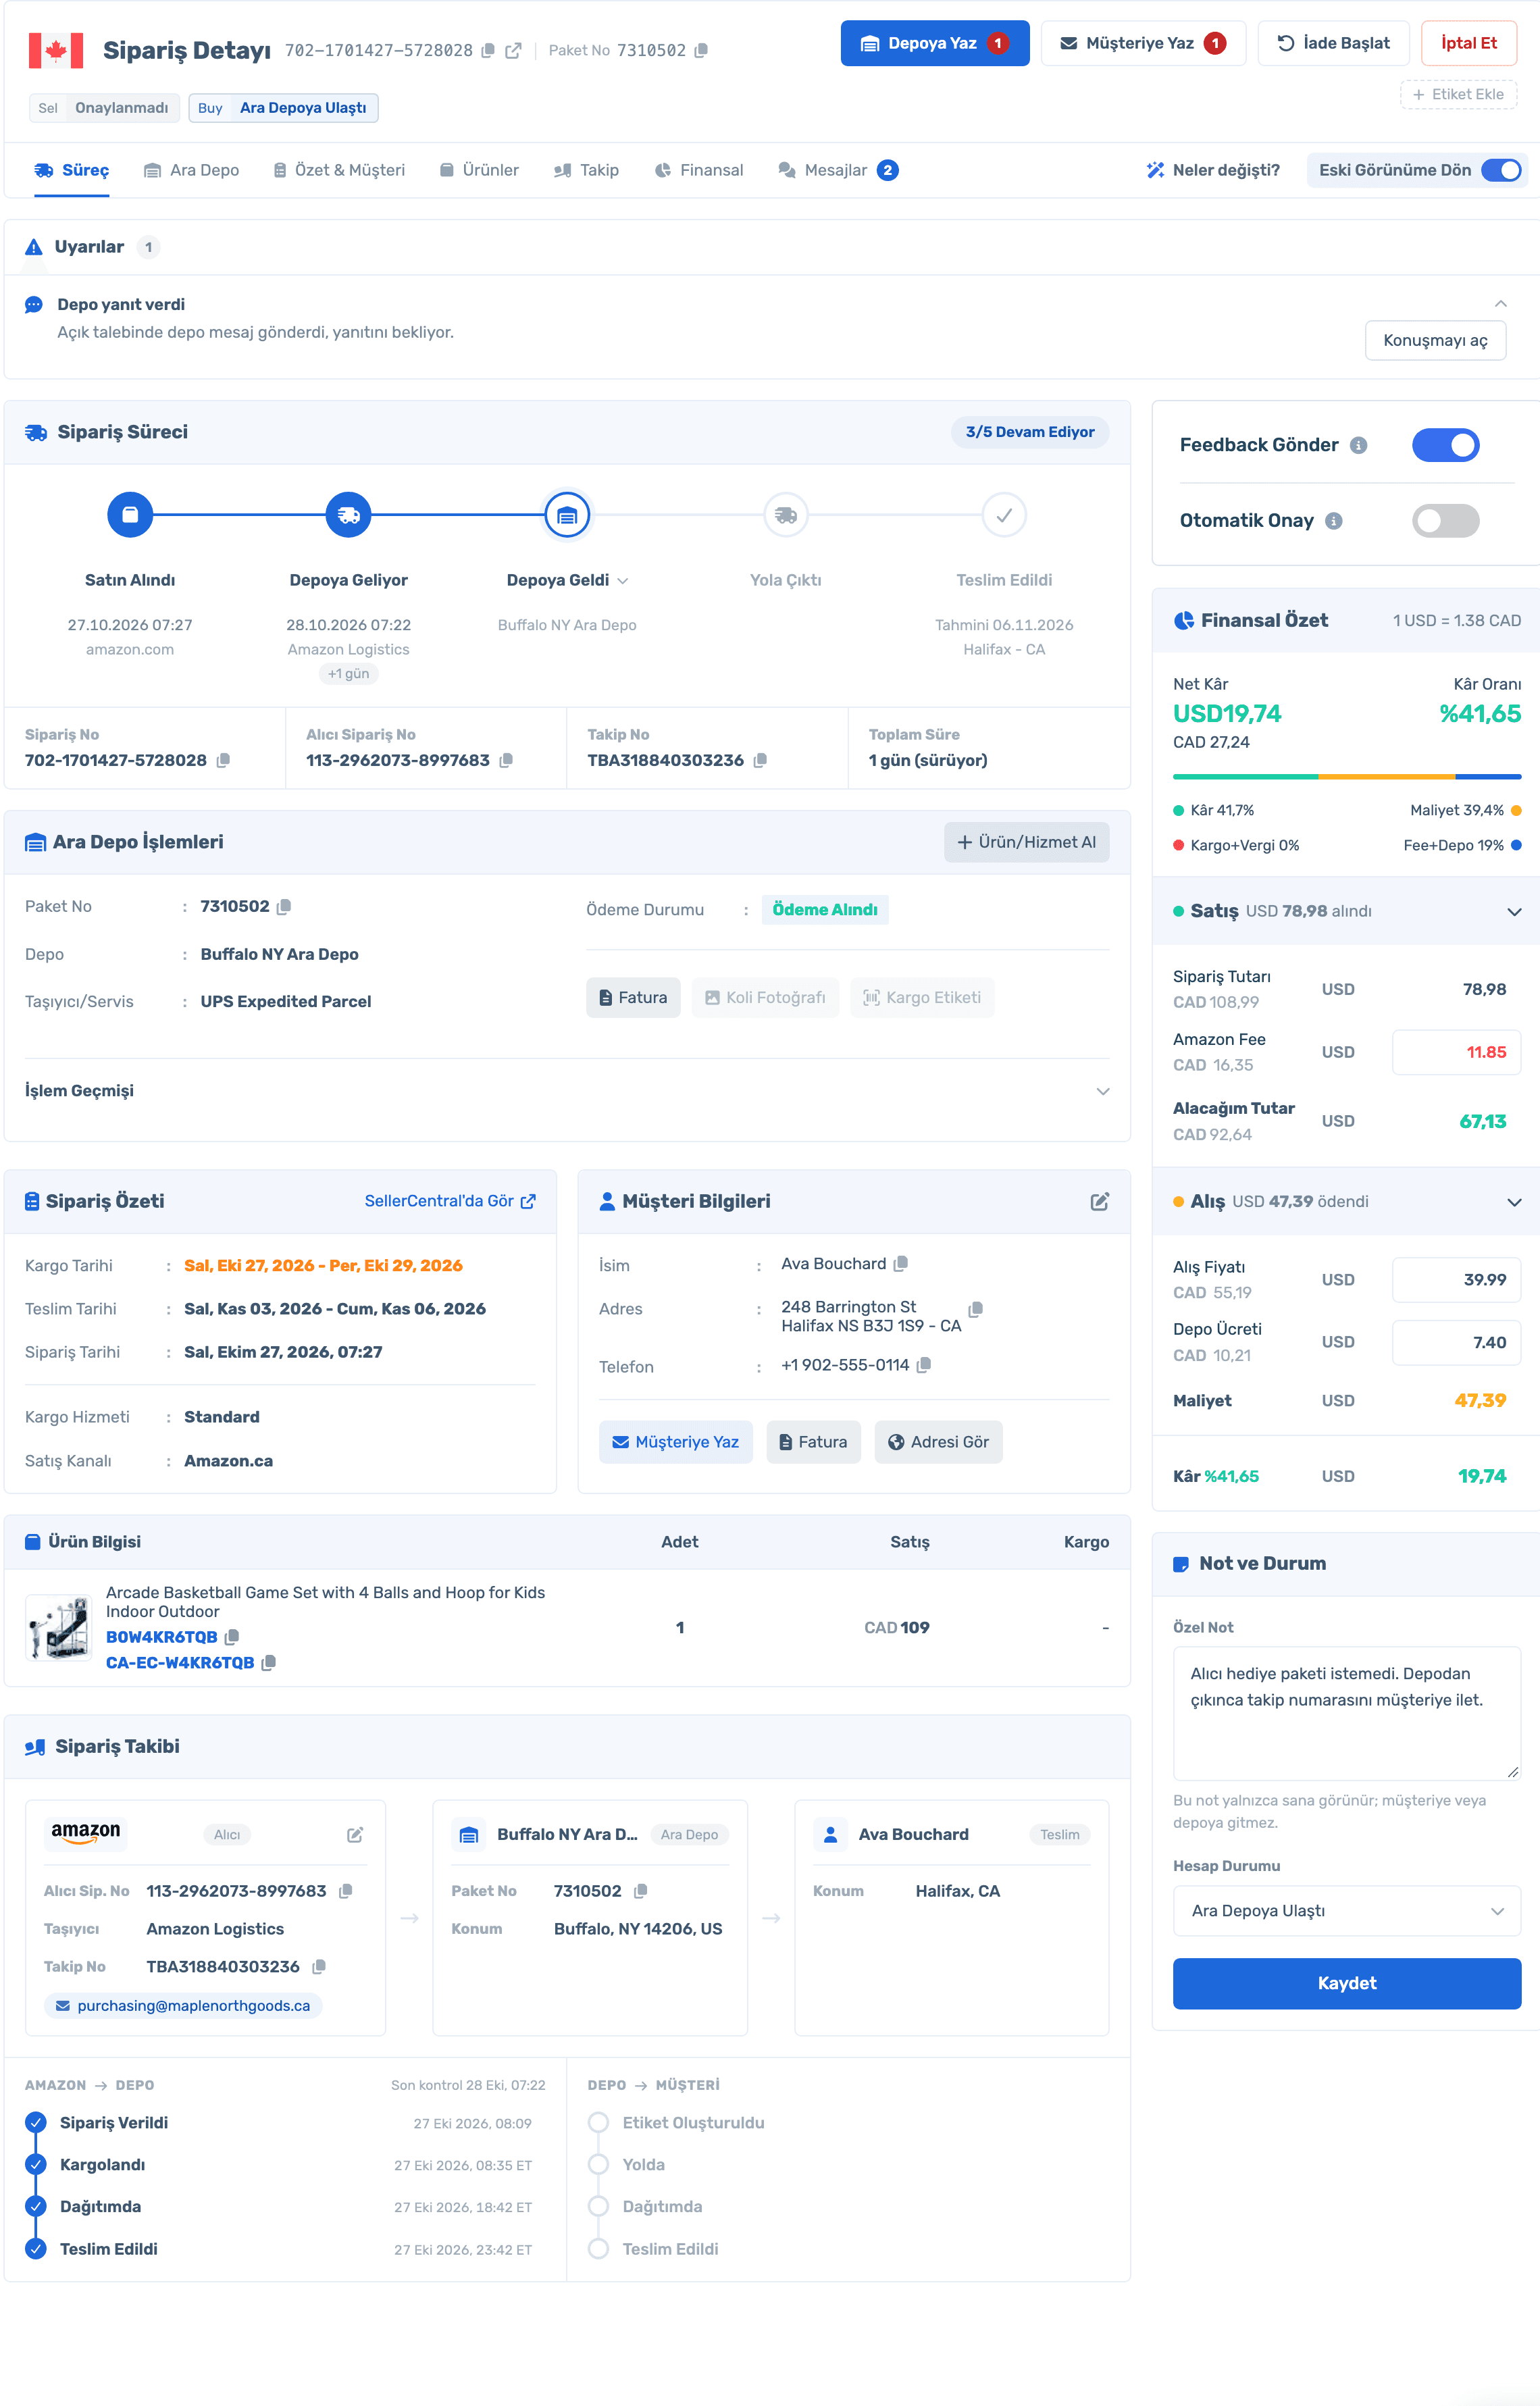The image size is (1540, 2406).
Task: Open Hesap Durumu dropdown
Action: 1346,1911
